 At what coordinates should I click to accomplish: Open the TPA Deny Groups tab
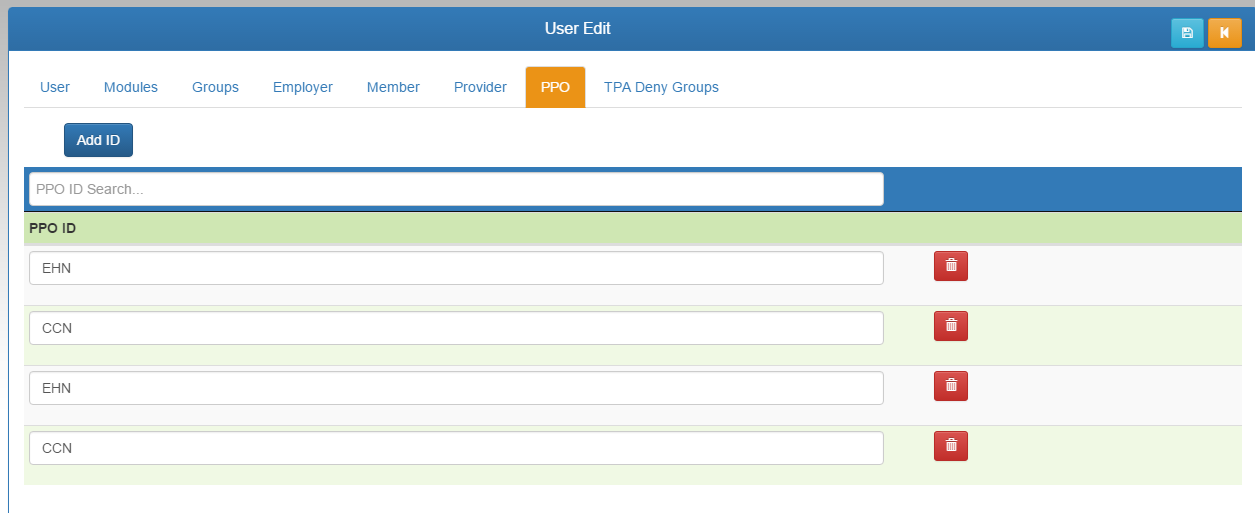click(x=661, y=87)
